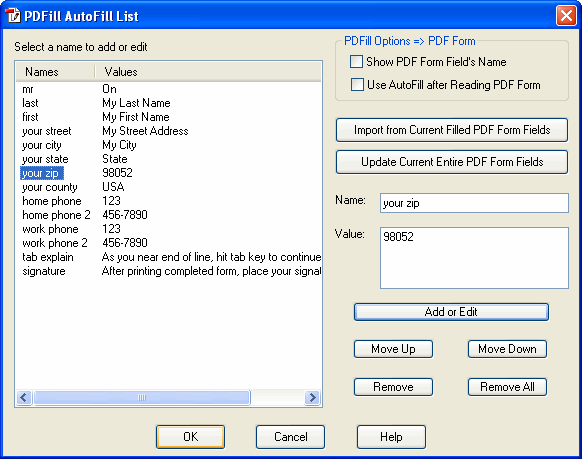Toggle Use AutoFill after Reading PDF Form
This screenshot has width=582, height=459.
point(357,85)
